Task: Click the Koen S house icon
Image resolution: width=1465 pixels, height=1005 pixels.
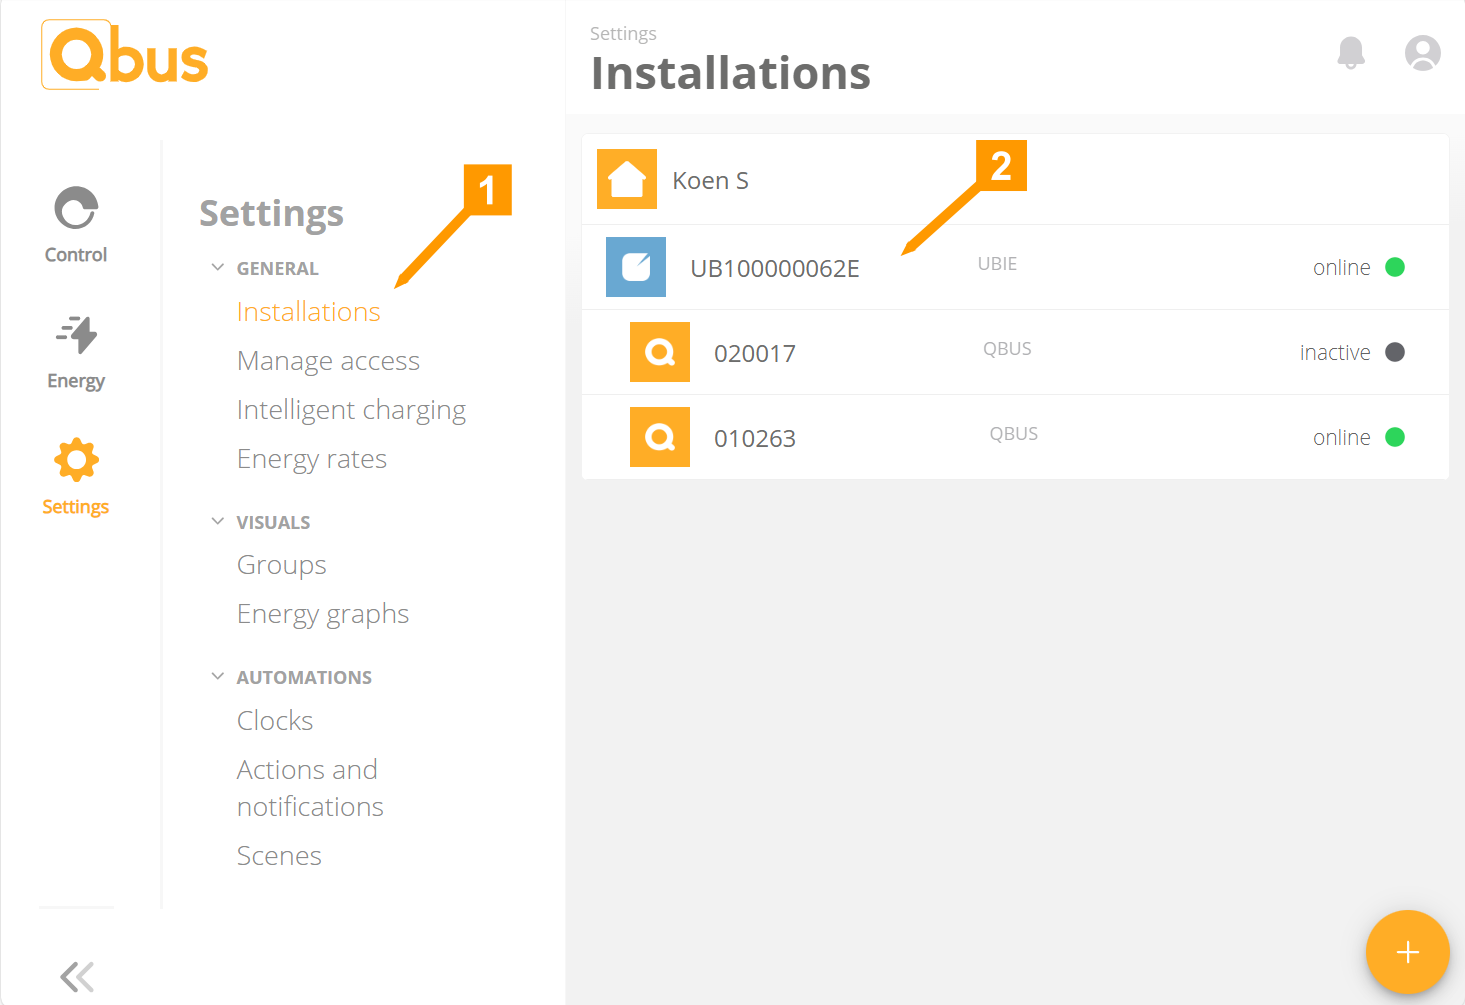Action: click(627, 179)
